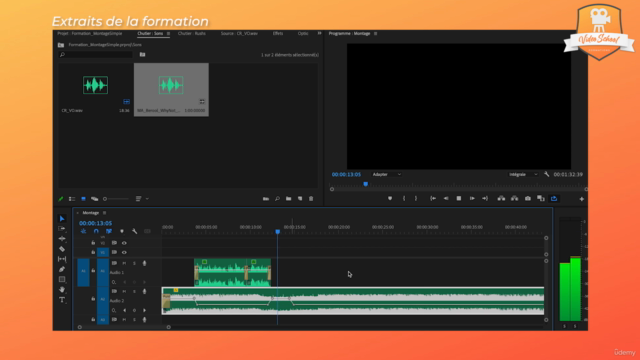Click the New Item icon in bin panel
Viewport: 640px width, 360px height.
click(x=300, y=199)
